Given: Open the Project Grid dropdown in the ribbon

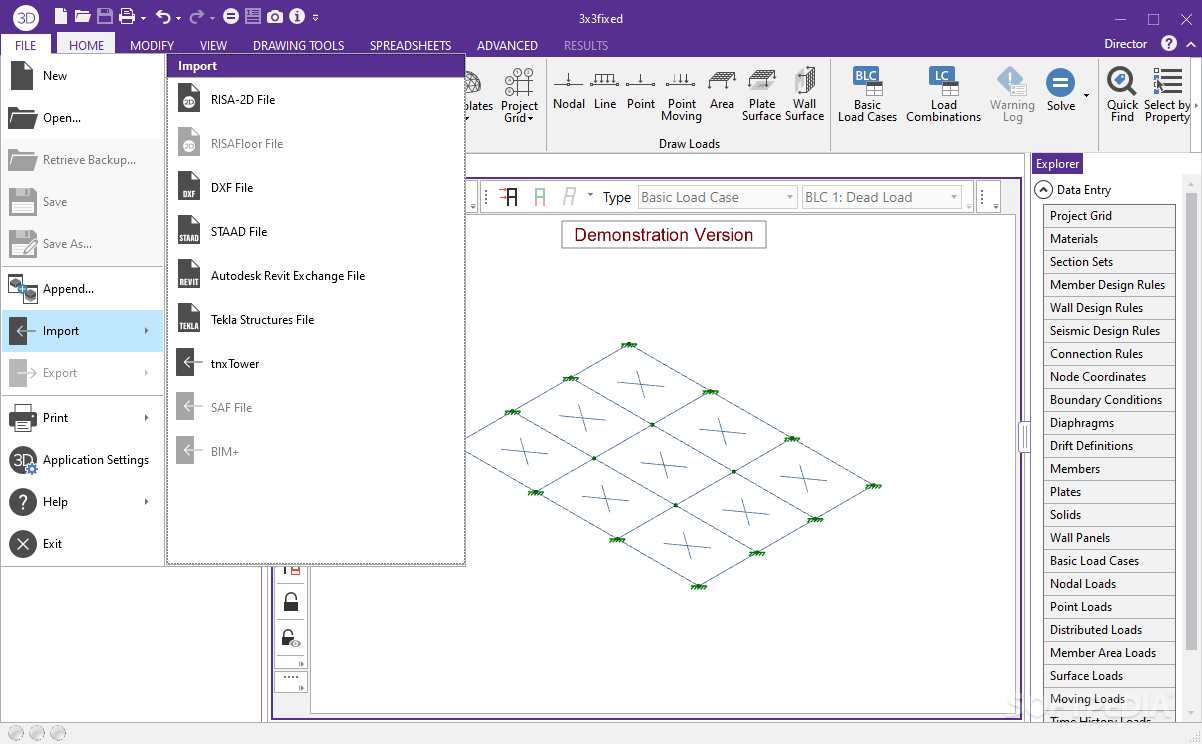Looking at the screenshot, I should click(519, 96).
